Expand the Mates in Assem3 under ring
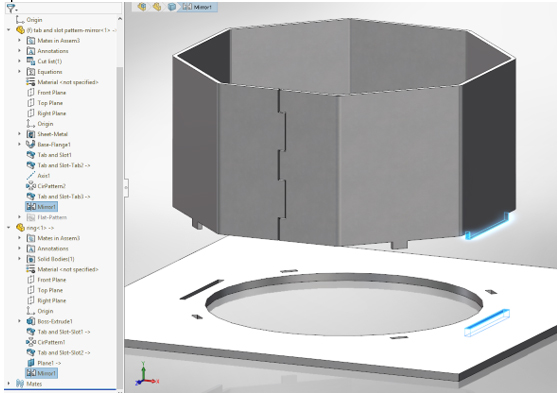Viewport: 558px width, 395px height. coord(20,238)
